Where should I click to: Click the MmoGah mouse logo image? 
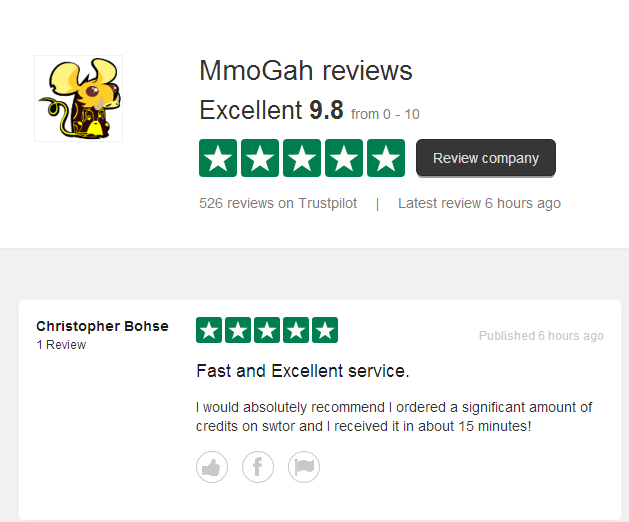point(79,98)
